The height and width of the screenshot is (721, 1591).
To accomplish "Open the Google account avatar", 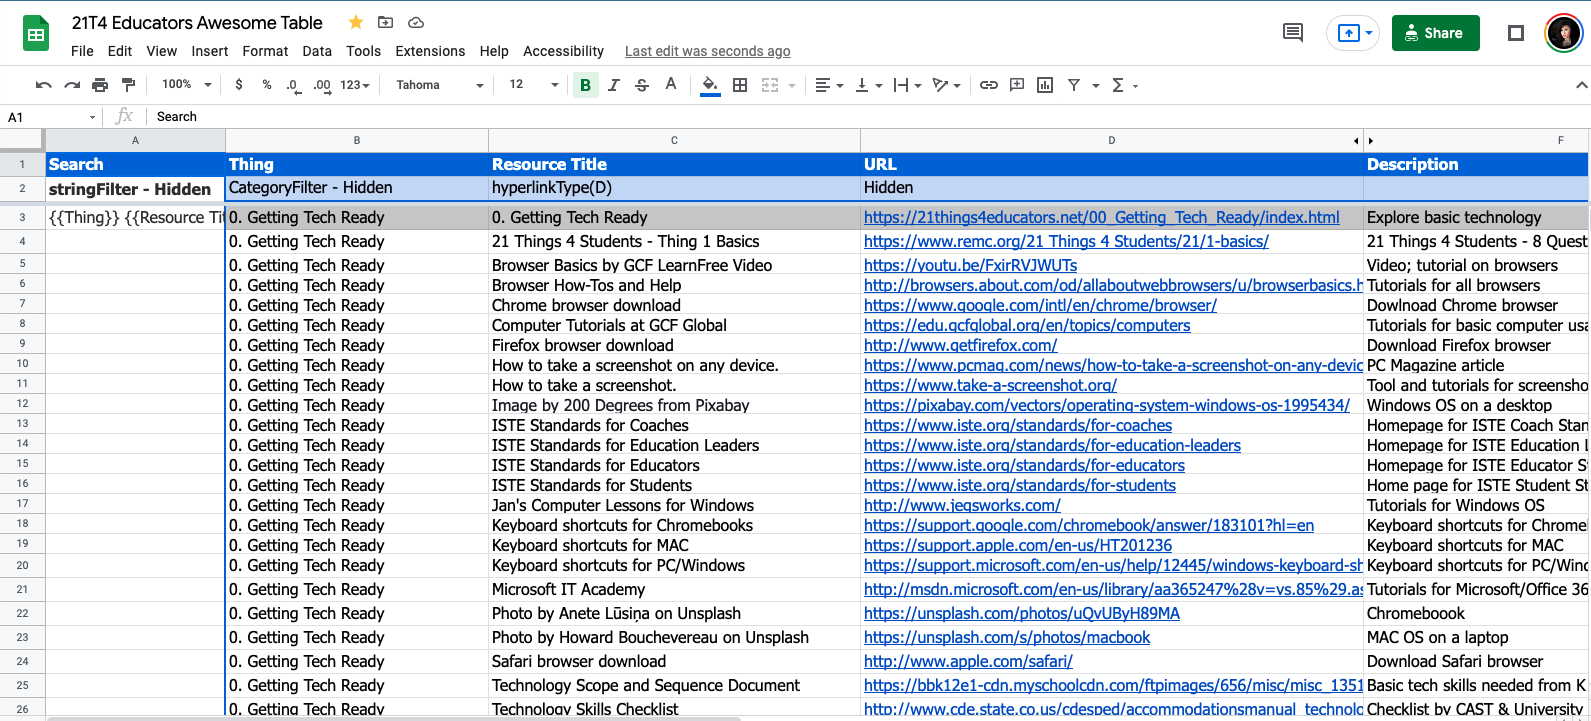I will (x=1563, y=33).
